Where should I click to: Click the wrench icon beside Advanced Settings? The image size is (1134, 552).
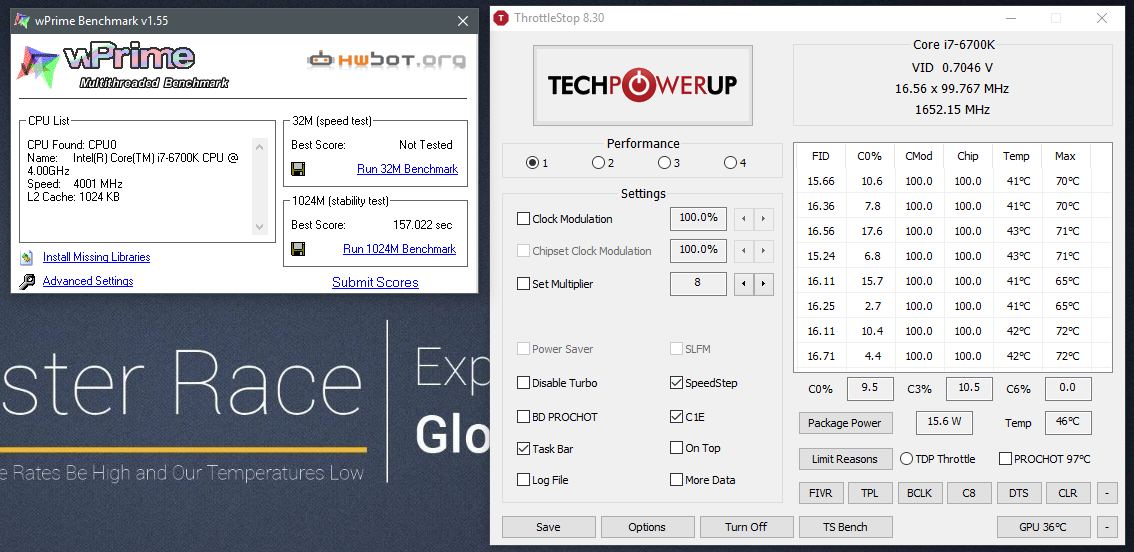tap(27, 281)
